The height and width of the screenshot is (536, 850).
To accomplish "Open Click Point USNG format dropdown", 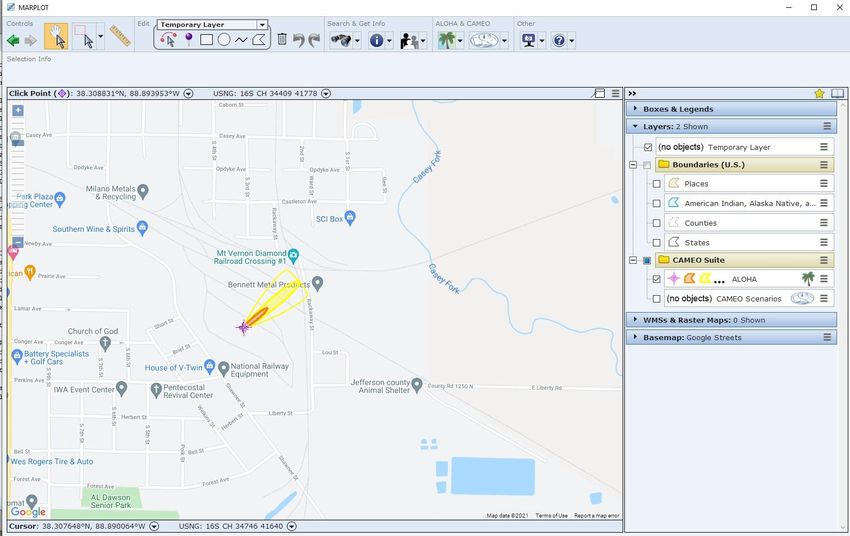I will click(326, 93).
